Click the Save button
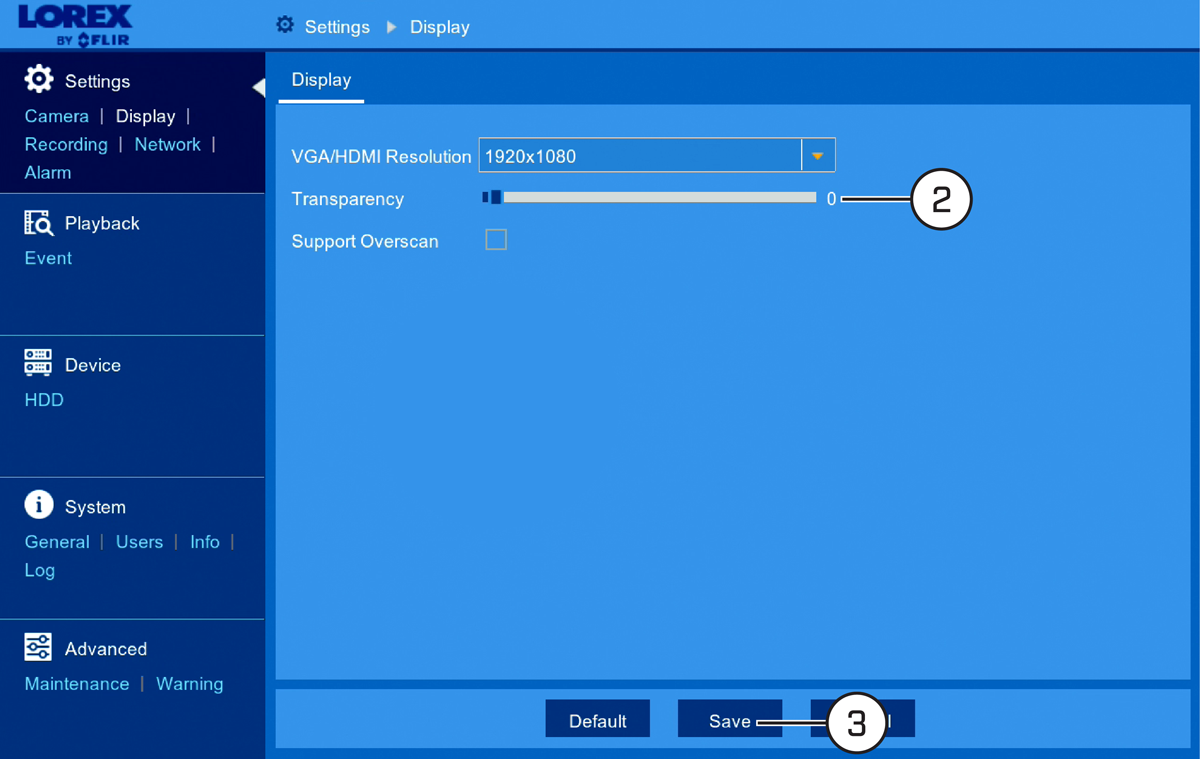The width and height of the screenshot is (1200, 759). [x=730, y=720]
